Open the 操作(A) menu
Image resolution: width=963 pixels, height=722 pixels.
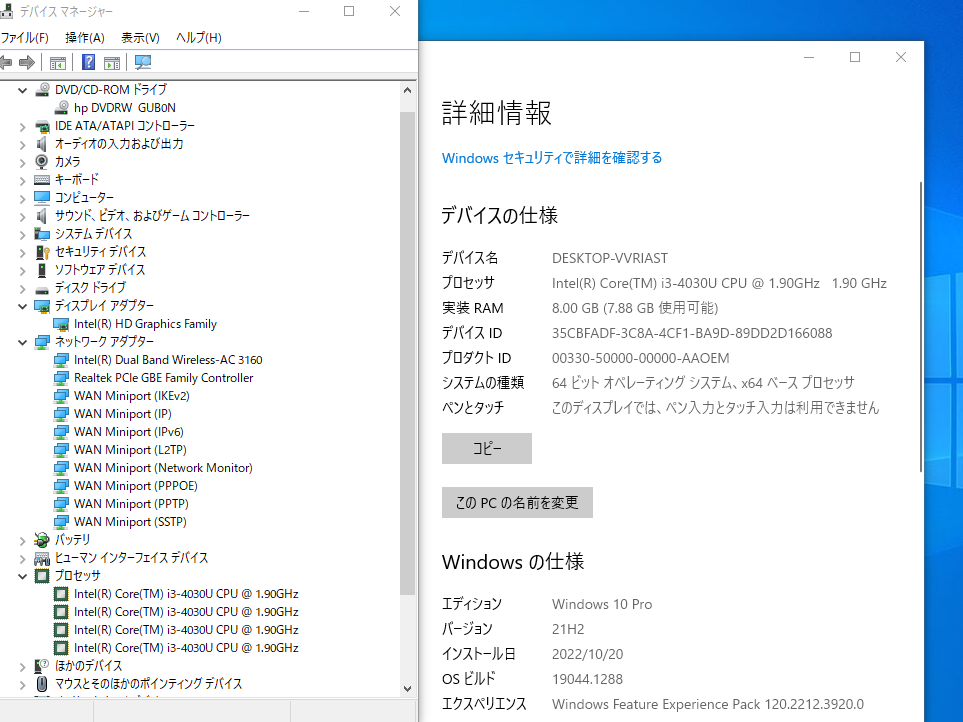tap(85, 37)
